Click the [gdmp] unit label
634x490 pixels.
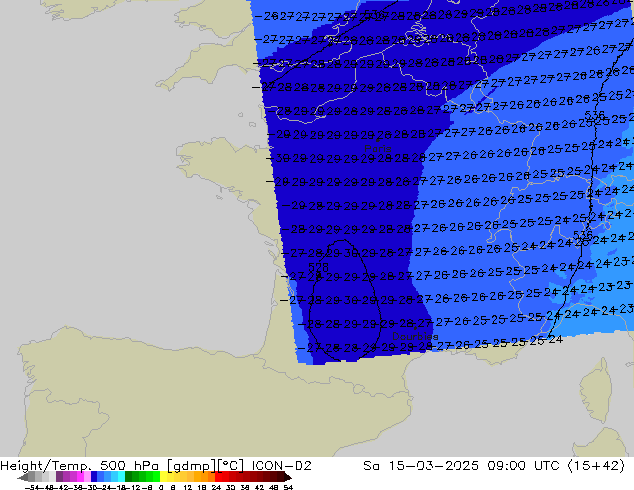pos(191,466)
